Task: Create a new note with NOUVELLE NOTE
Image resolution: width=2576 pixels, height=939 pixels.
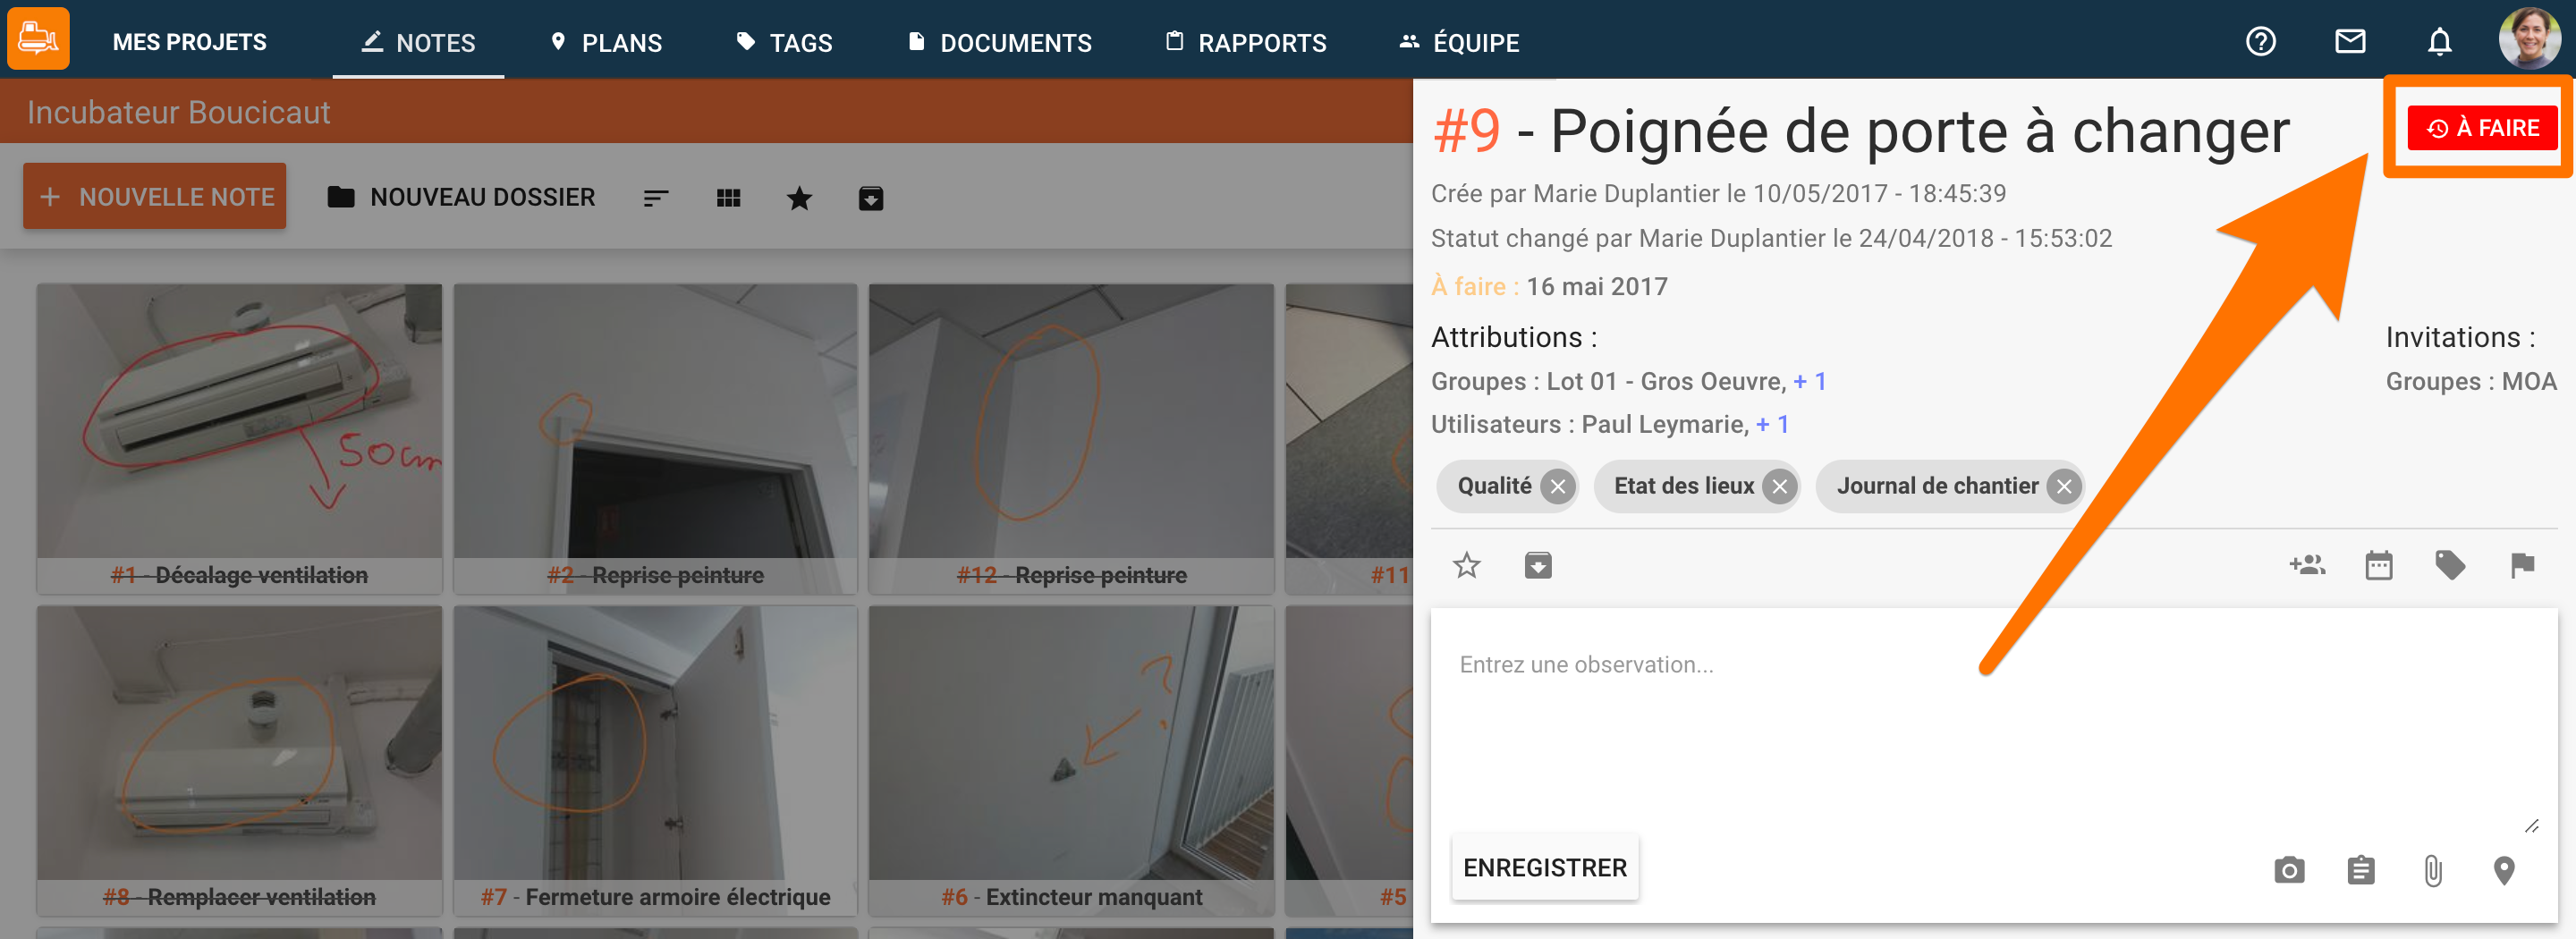Action: pyautogui.click(x=155, y=196)
